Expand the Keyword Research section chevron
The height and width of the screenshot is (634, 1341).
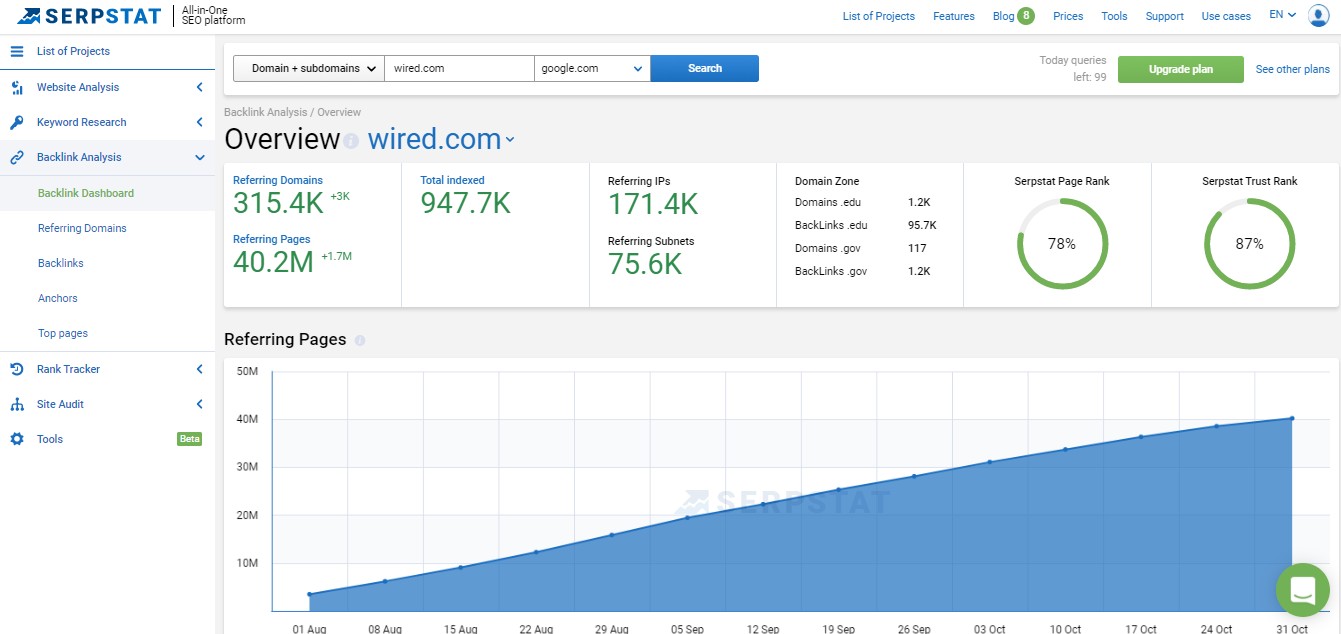pos(200,122)
